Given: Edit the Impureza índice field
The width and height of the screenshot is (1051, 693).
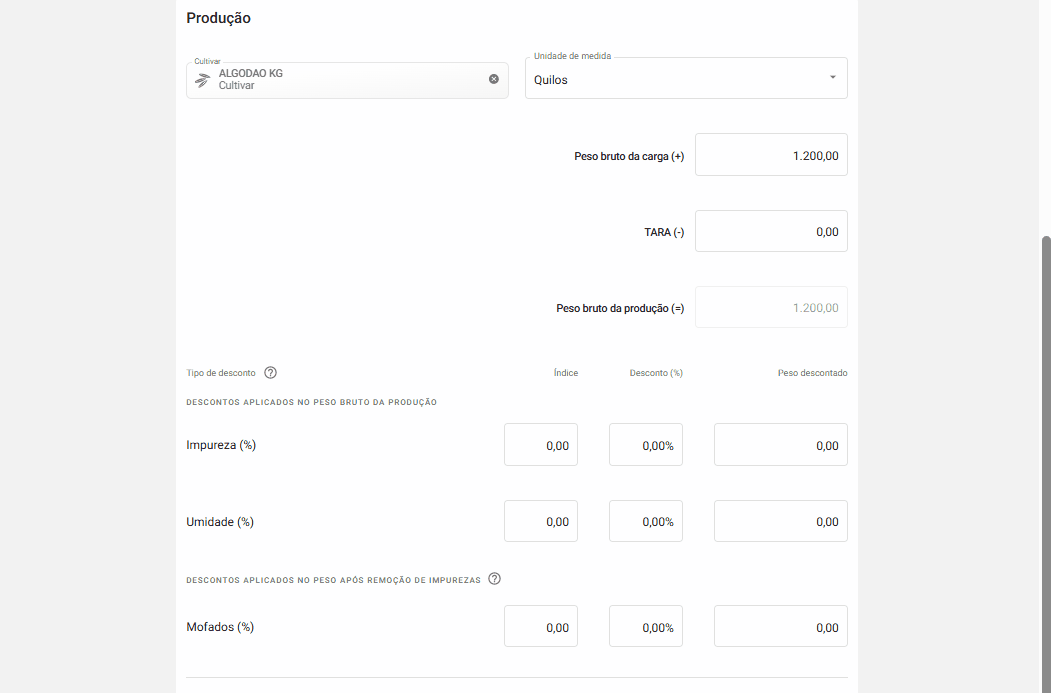Looking at the screenshot, I should [541, 445].
